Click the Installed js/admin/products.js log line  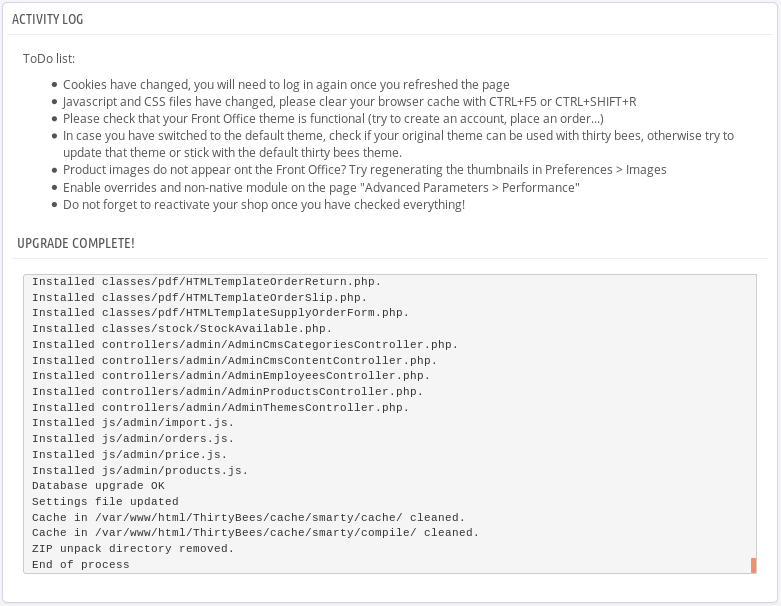(x=140, y=470)
